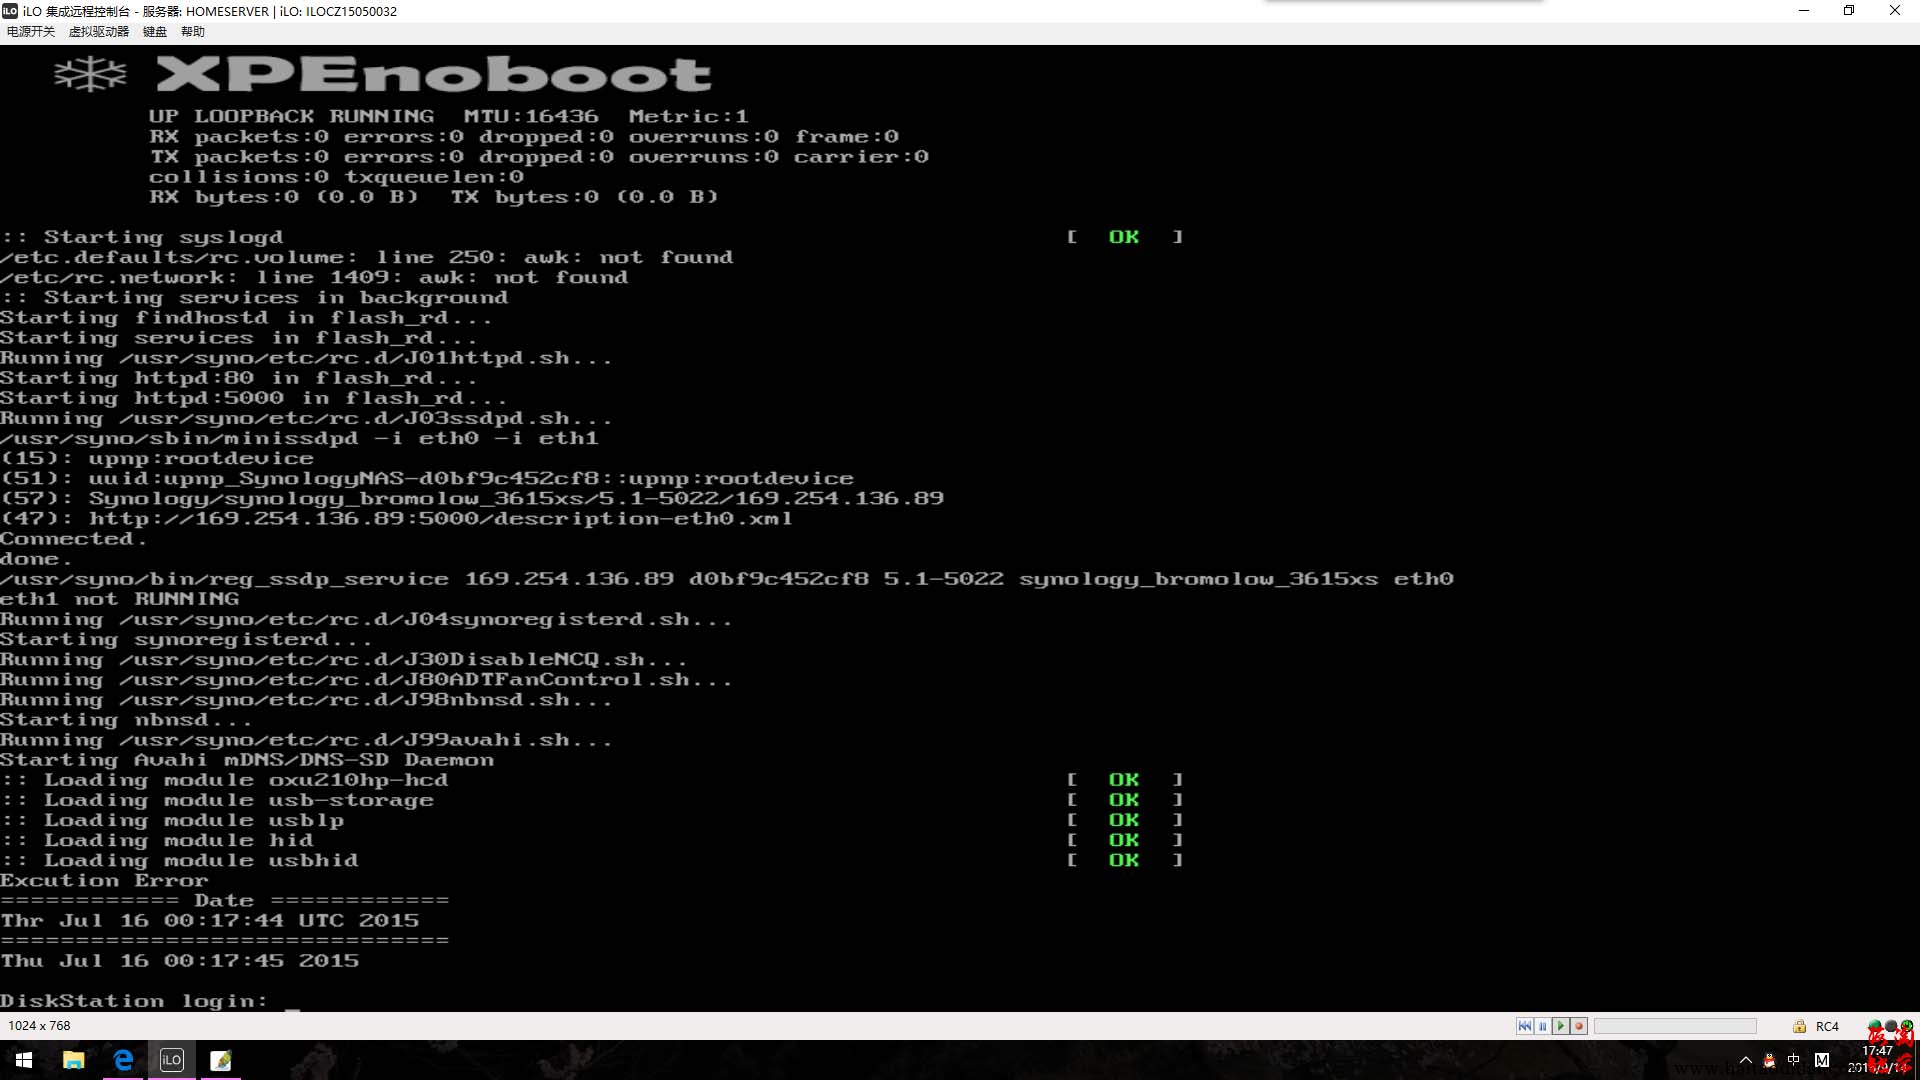Open the notepad app on the taskbar
Screen dimensions: 1920x1080
[x=221, y=1060]
